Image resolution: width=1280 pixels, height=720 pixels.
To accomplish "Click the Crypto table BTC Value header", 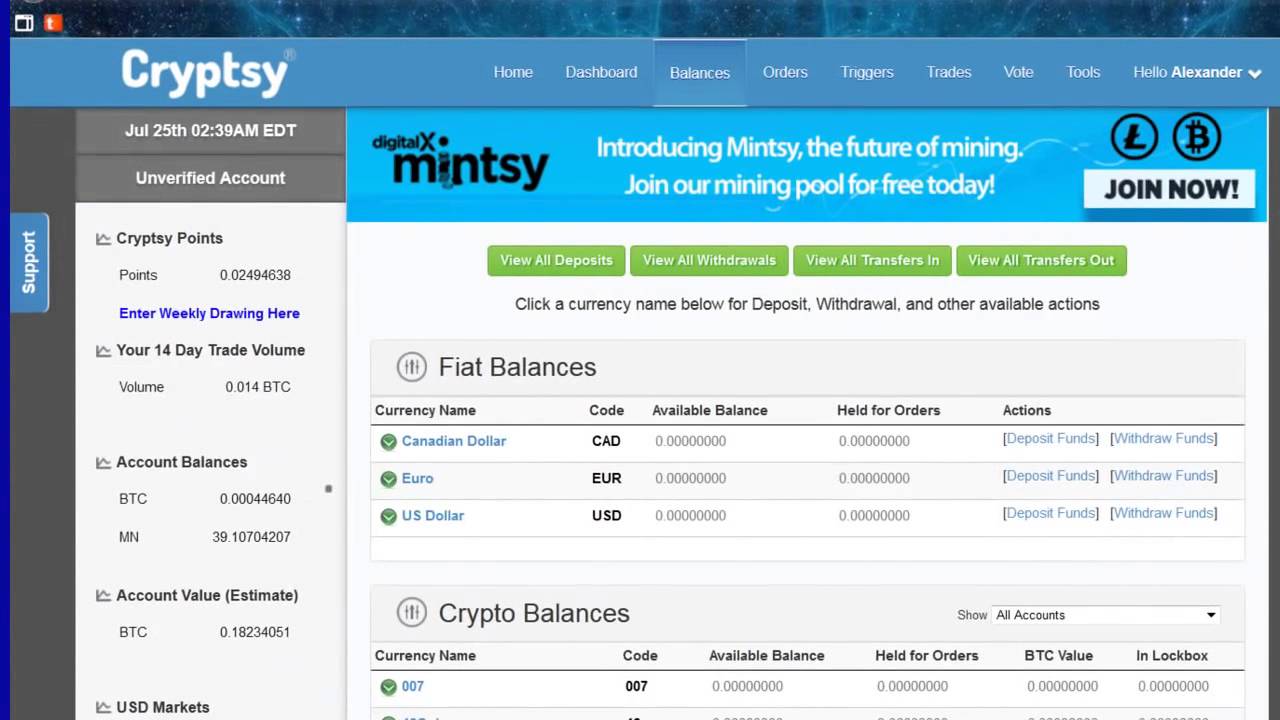I will click(1059, 656).
